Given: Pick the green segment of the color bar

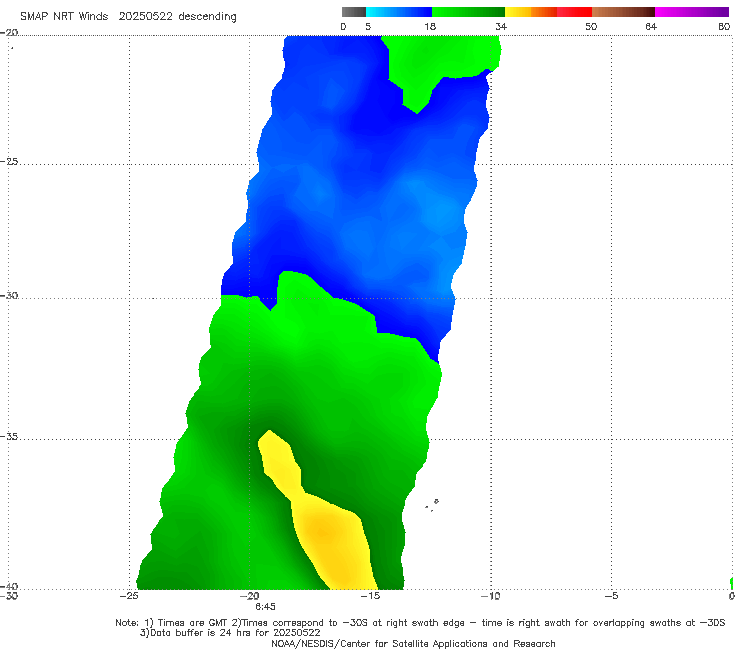Looking at the screenshot, I should 468,12.
